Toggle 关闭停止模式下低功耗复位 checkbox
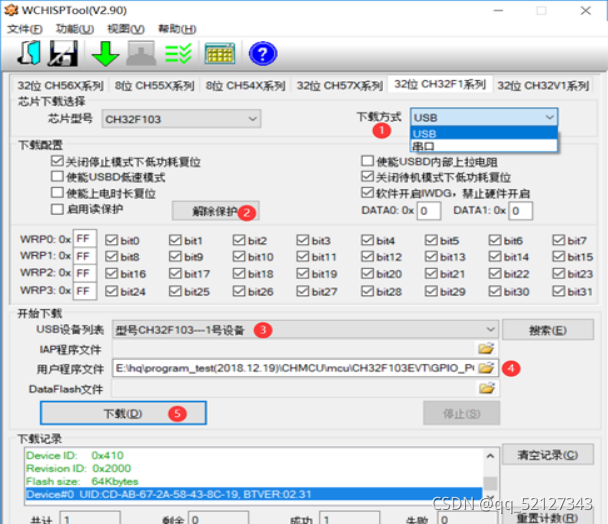 click(x=57, y=161)
